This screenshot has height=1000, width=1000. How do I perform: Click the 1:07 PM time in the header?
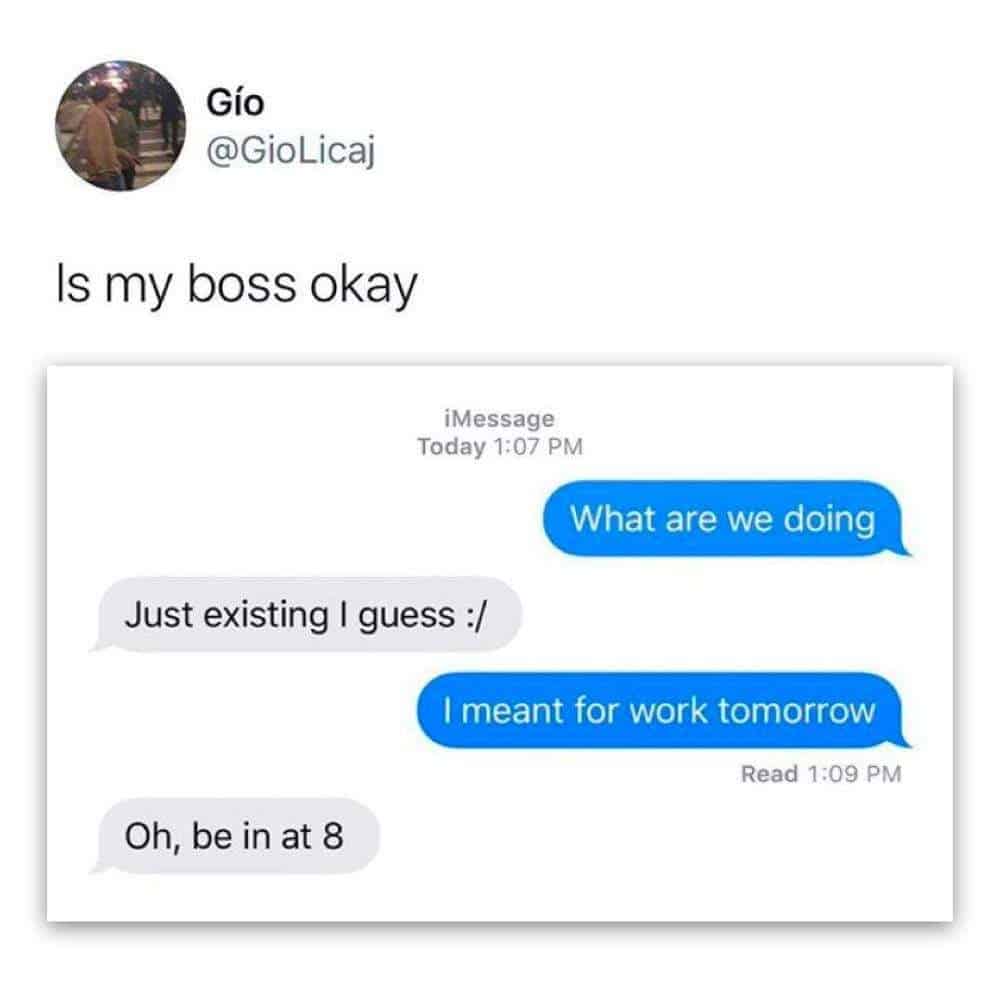[538, 446]
